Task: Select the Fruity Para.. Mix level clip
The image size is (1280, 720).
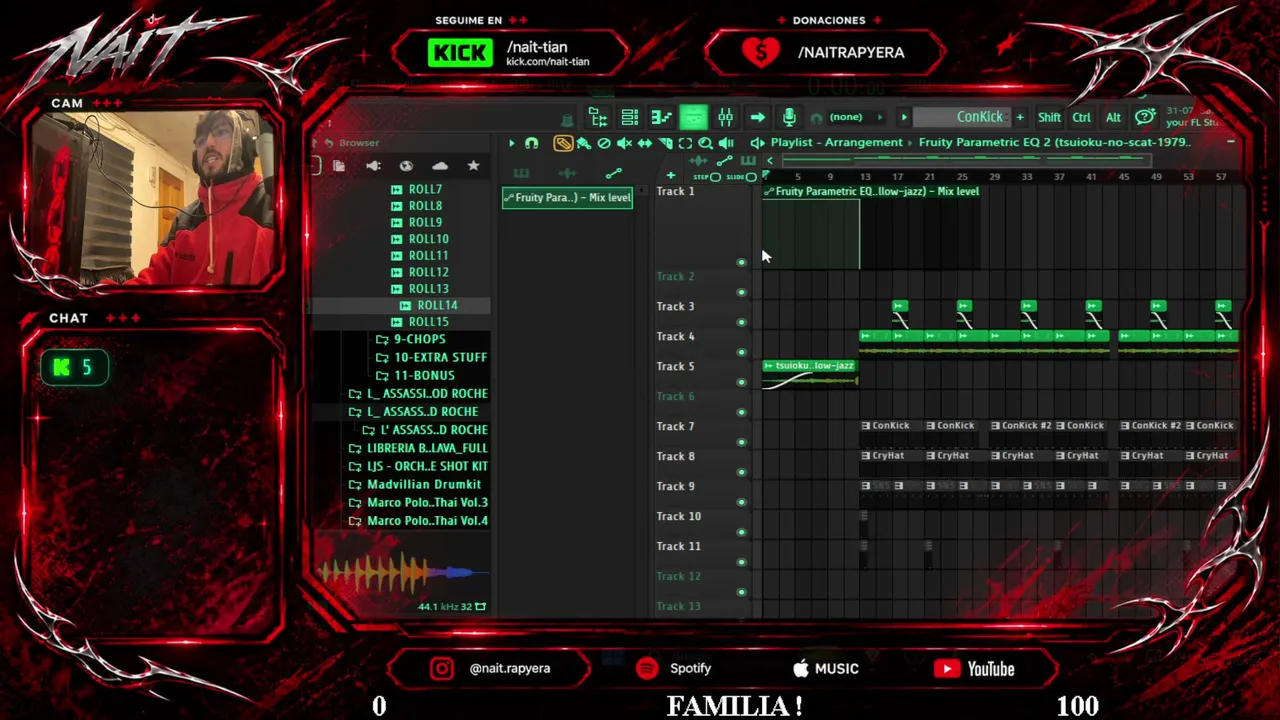Action: pyautogui.click(x=567, y=198)
